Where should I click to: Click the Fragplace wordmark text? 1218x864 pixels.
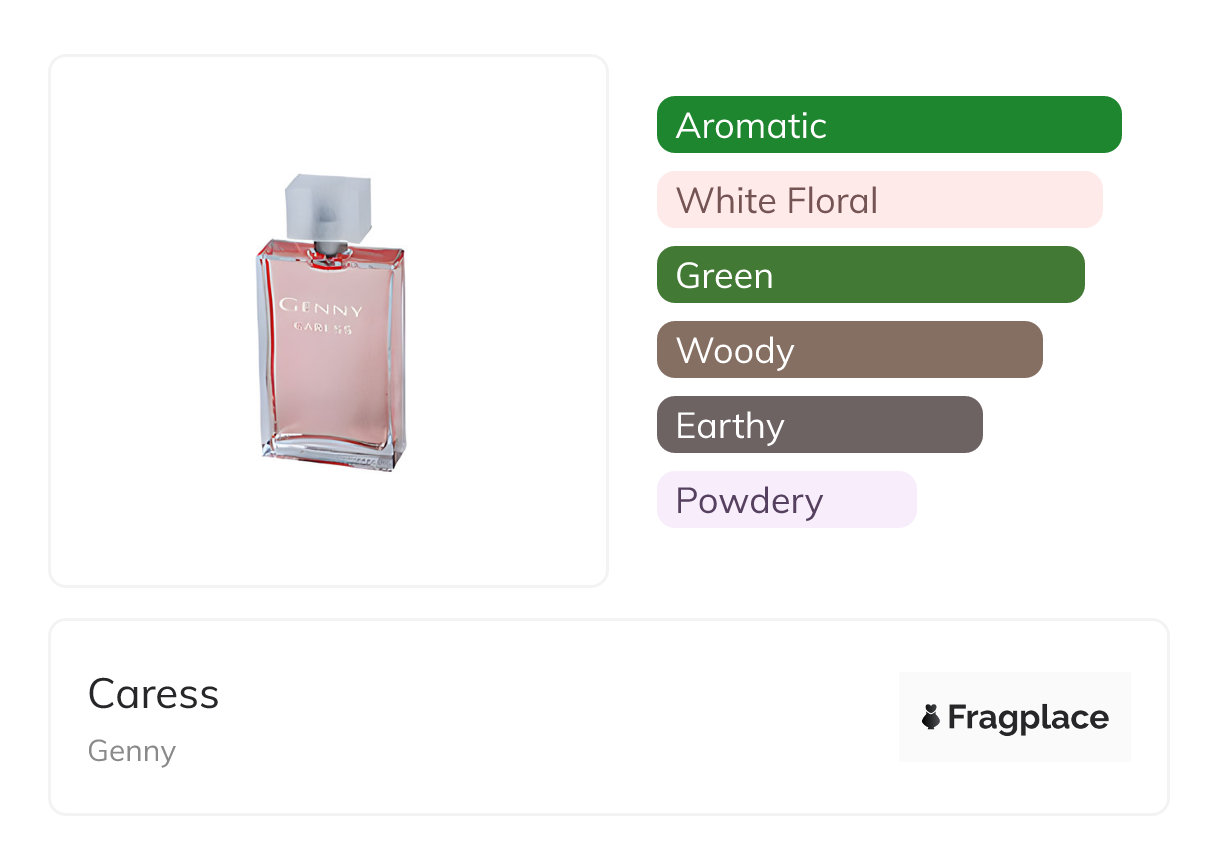[x=1028, y=717]
